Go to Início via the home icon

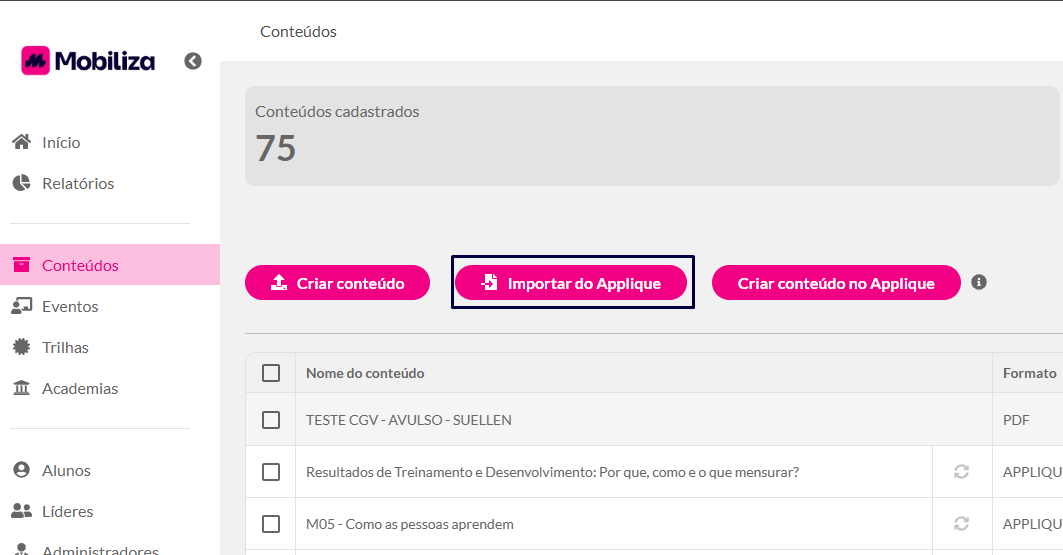tap(22, 142)
